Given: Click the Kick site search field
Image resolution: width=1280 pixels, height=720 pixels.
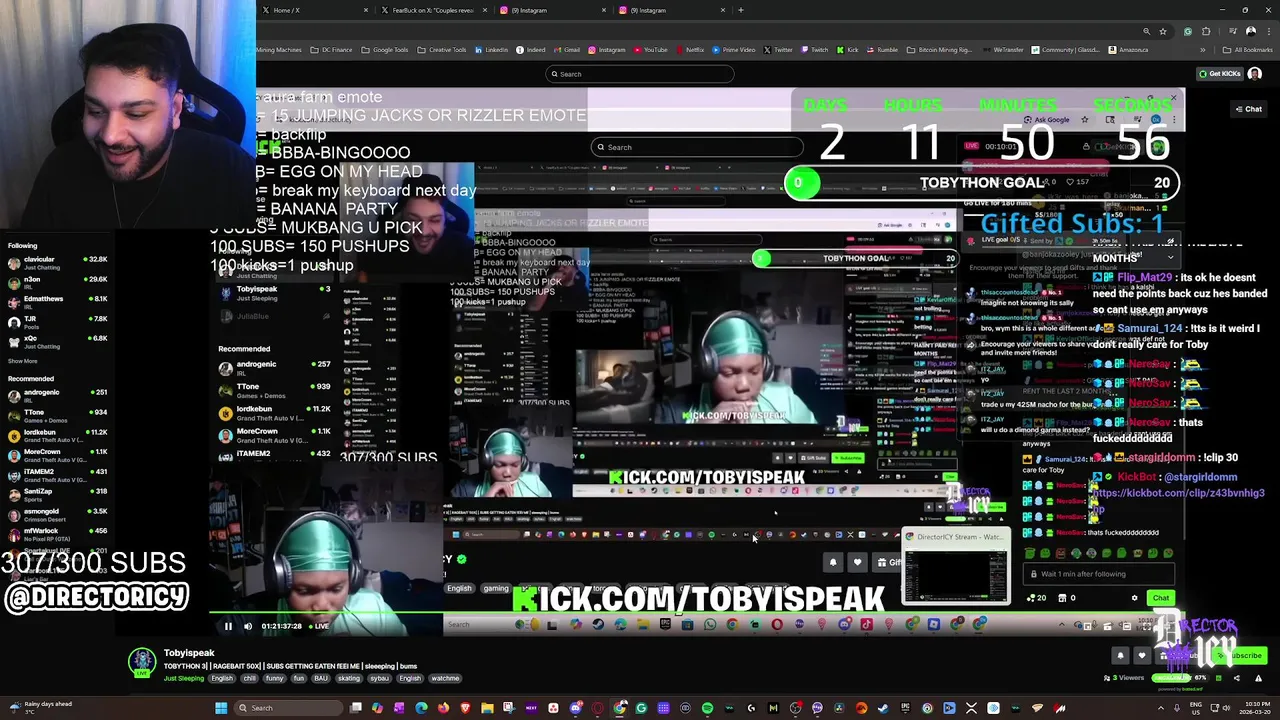Looking at the screenshot, I should coord(640,74).
